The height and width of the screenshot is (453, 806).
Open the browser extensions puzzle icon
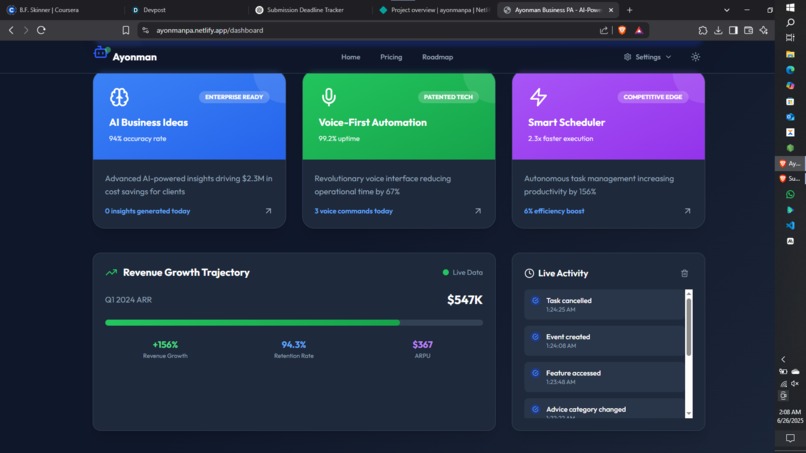point(703,30)
